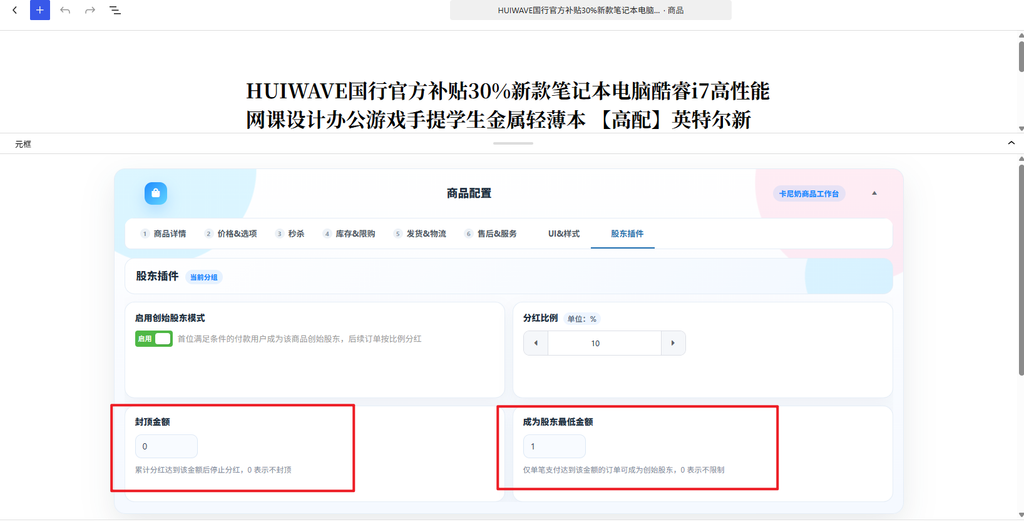Switch to the 秒杀 tab
Image resolution: width=1024 pixels, height=524 pixels.
click(x=290, y=234)
